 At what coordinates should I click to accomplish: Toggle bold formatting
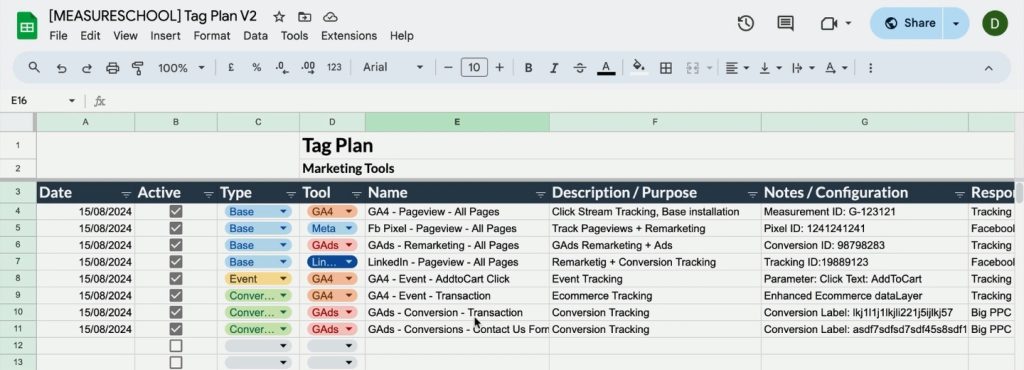[x=528, y=68]
